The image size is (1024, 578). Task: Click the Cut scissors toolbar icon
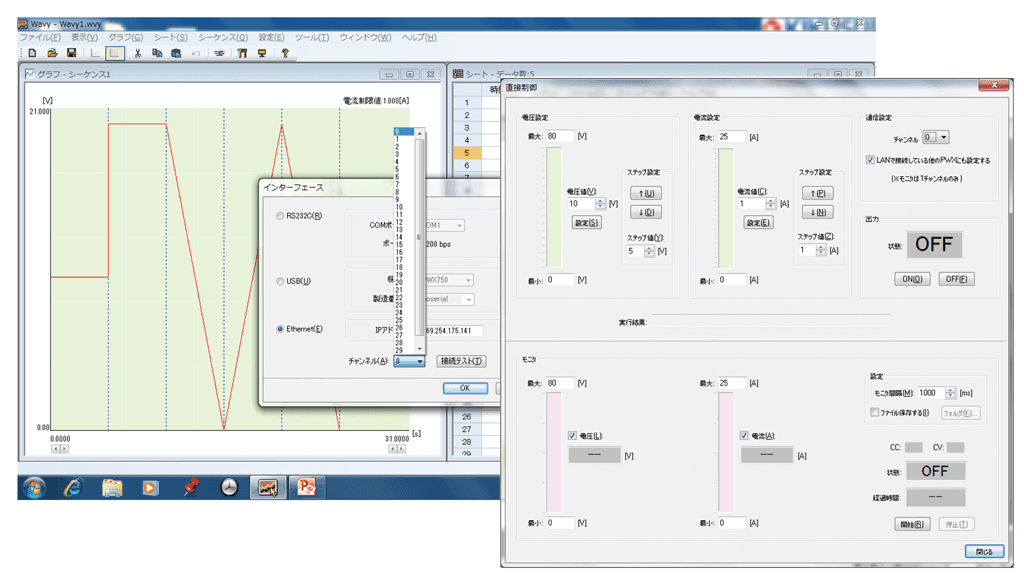coord(138,53)
